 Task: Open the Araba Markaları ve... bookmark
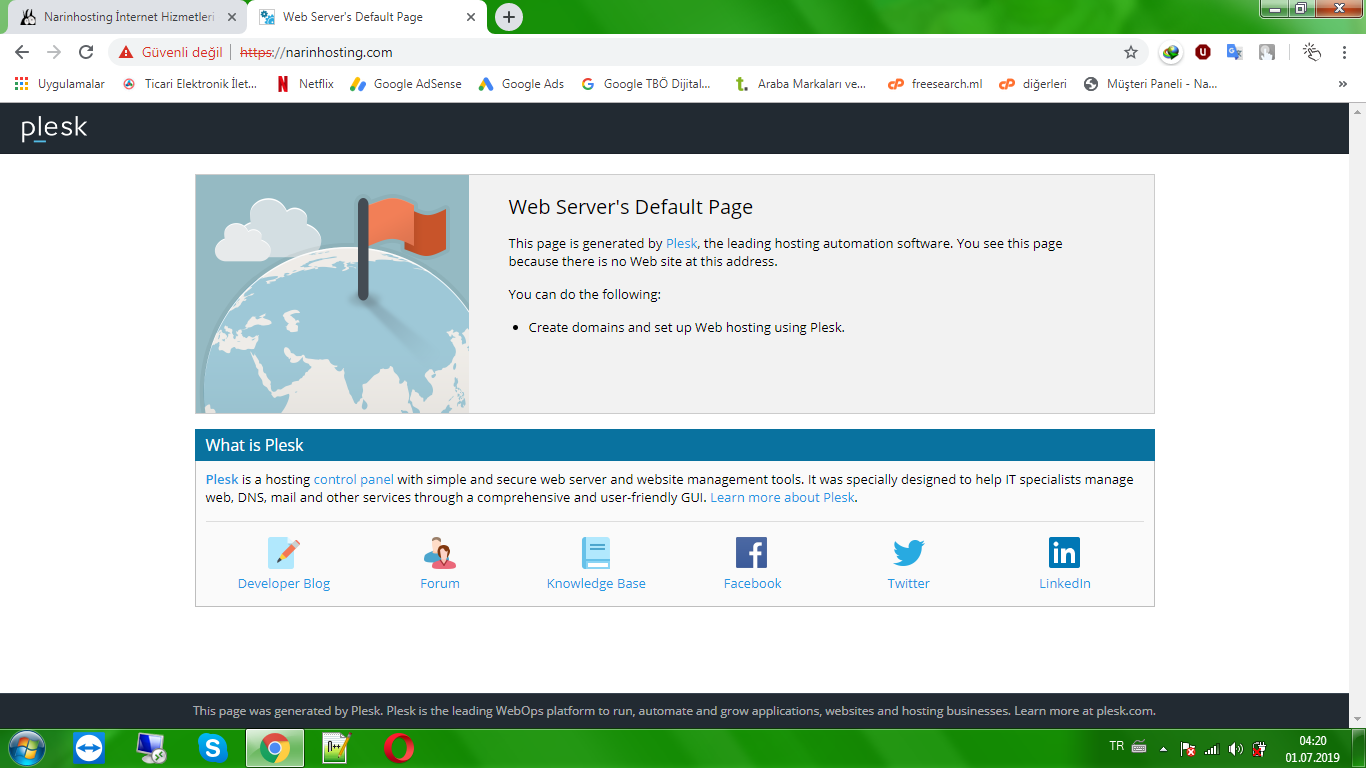tap(800, 84)
